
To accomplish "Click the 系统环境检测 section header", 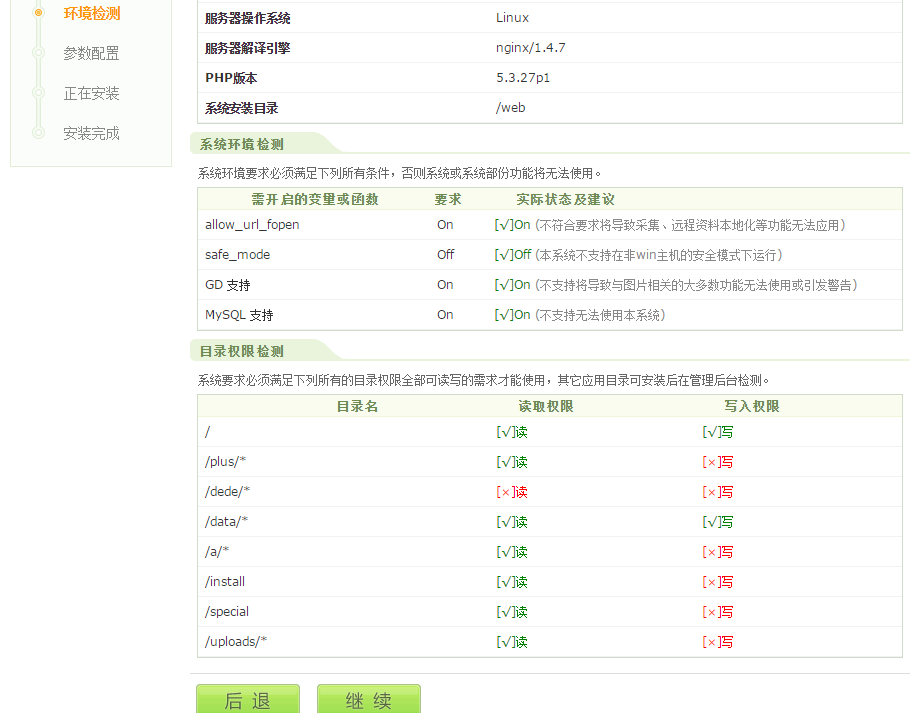I will [241, 144].
